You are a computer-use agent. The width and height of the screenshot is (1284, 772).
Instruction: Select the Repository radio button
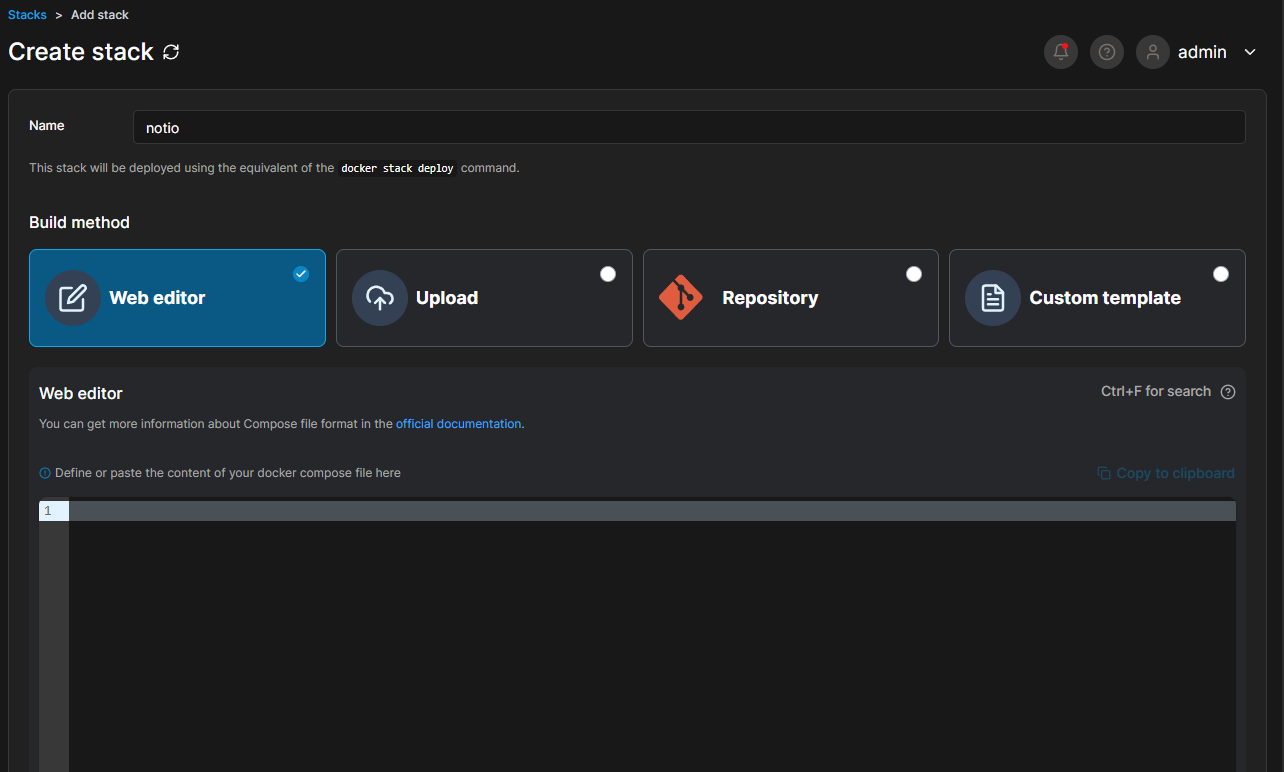914,274
